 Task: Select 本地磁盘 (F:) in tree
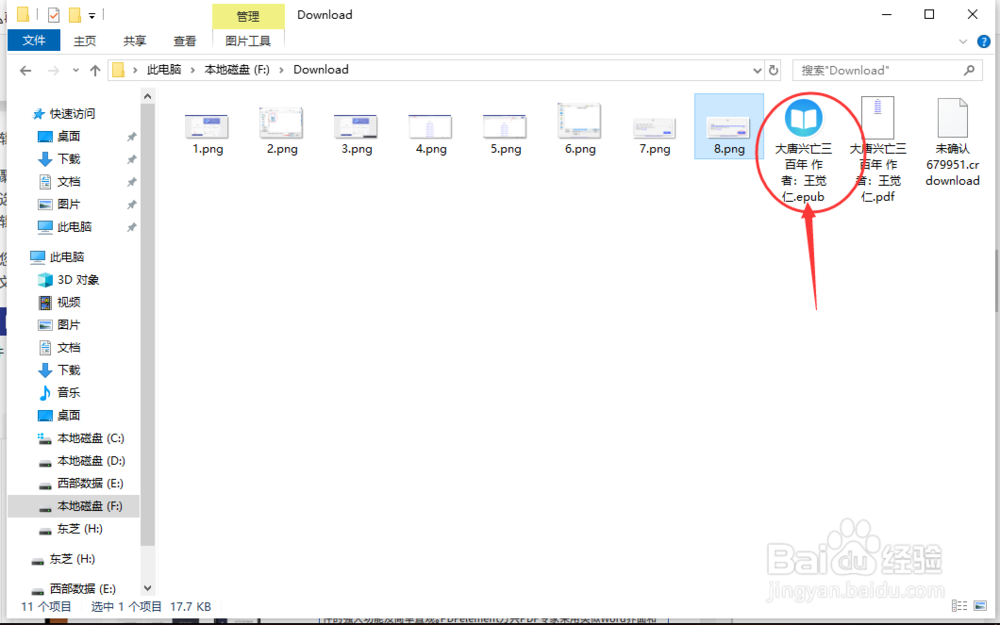click(x=74, y=506)
